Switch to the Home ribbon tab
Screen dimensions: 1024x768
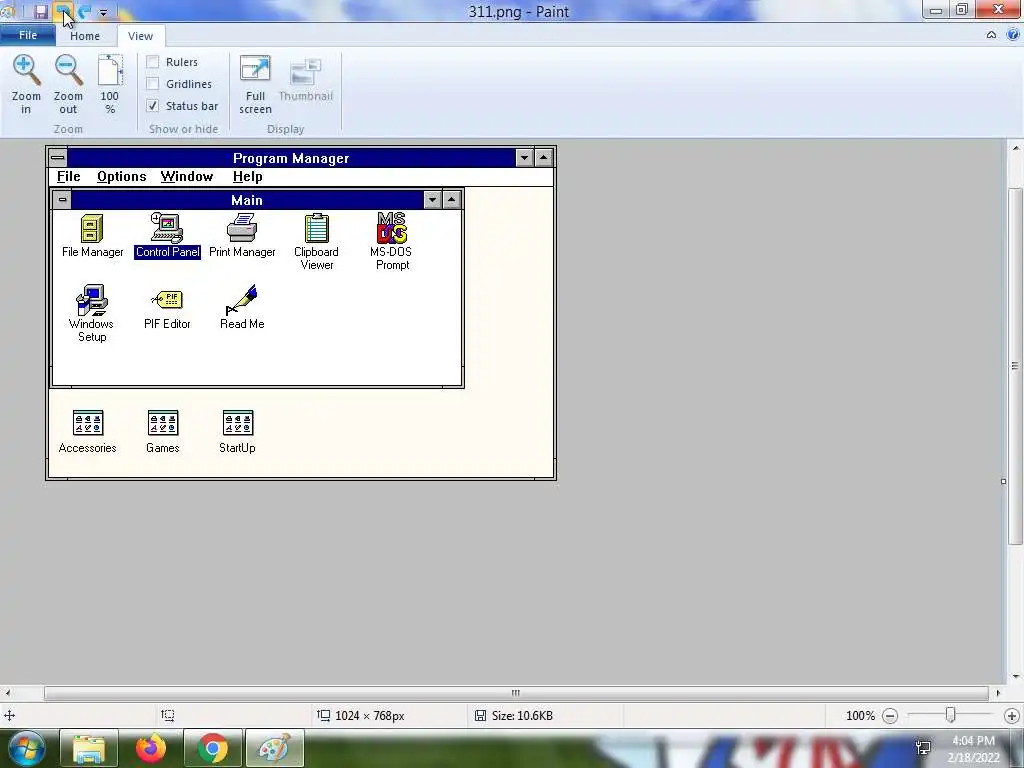coord(85,36)
